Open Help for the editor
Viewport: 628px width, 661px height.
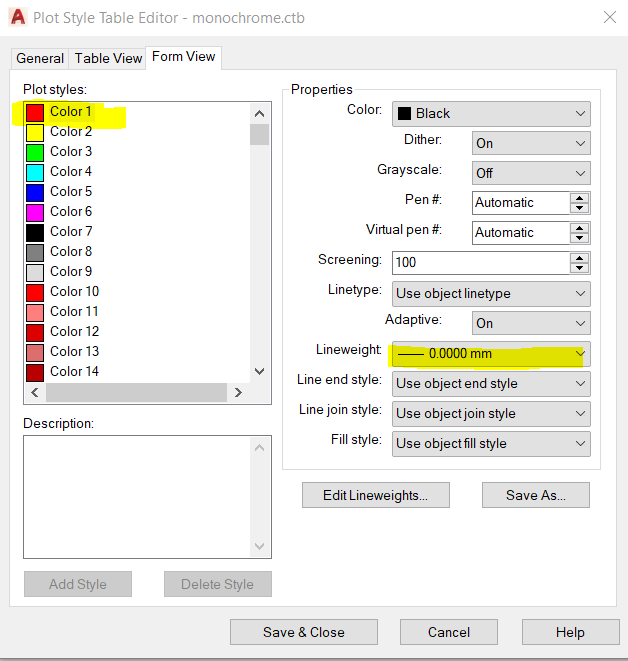[571, 632]
